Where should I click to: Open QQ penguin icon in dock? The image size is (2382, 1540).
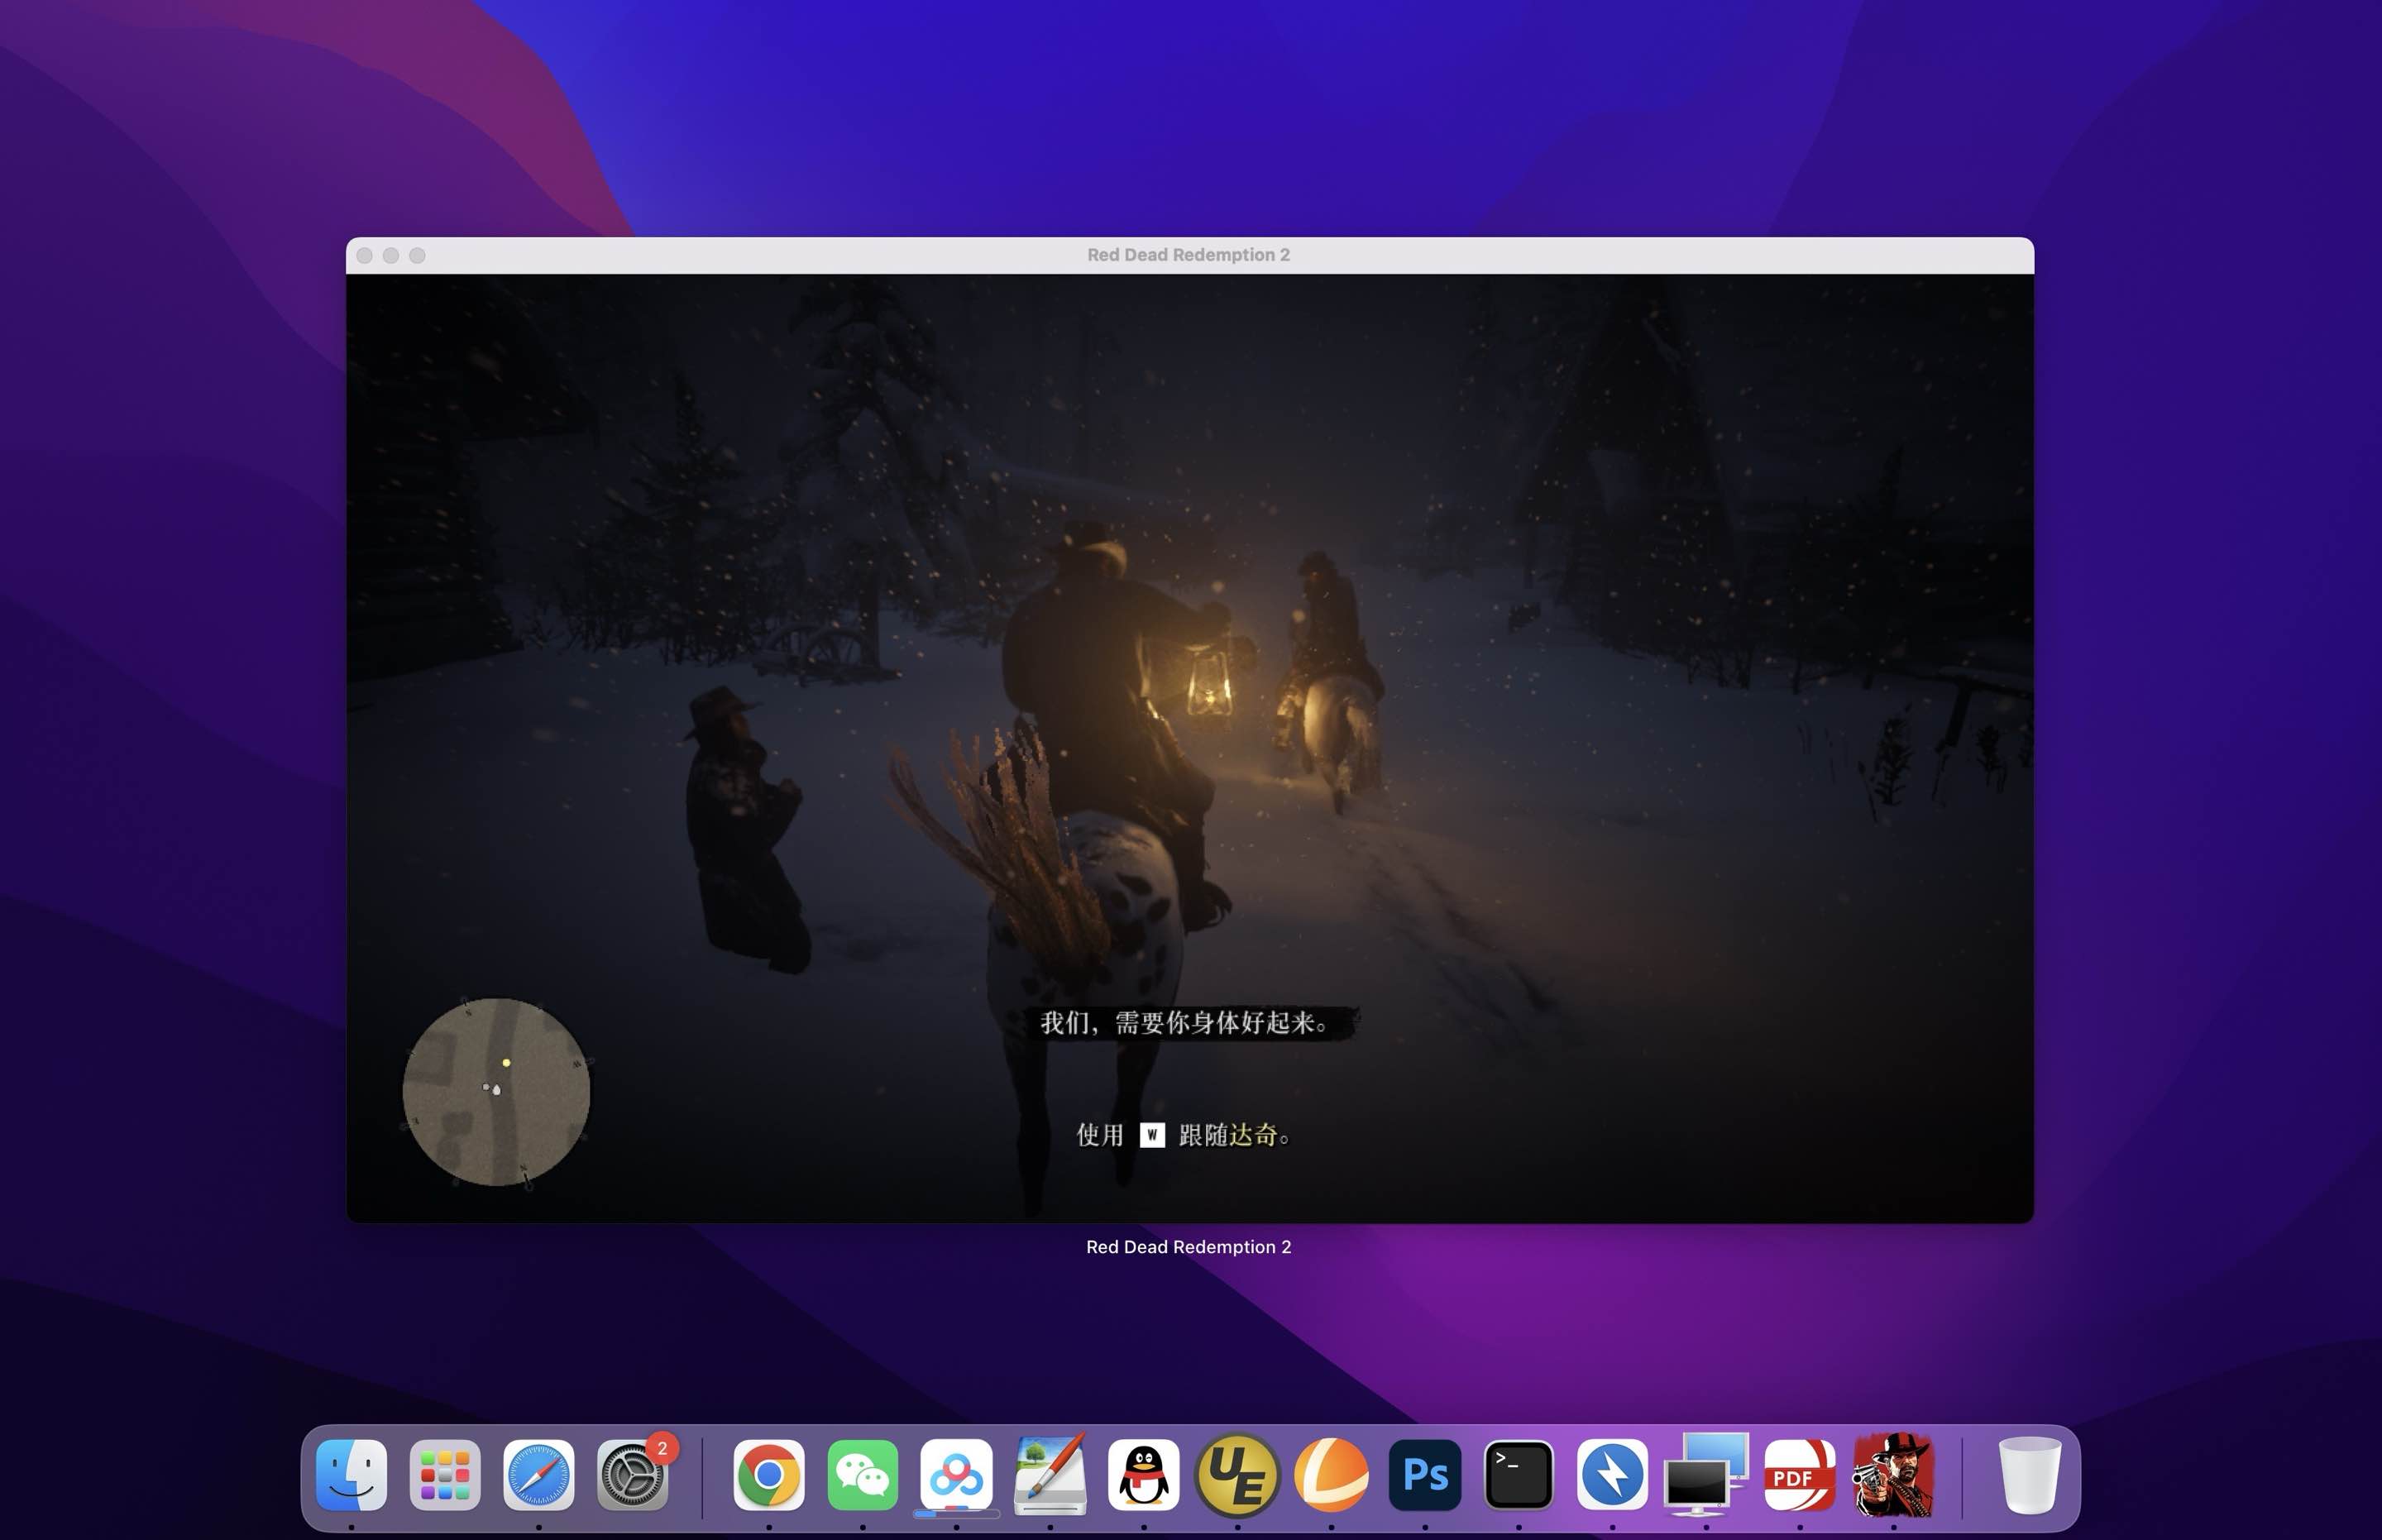(1143, 1475)
